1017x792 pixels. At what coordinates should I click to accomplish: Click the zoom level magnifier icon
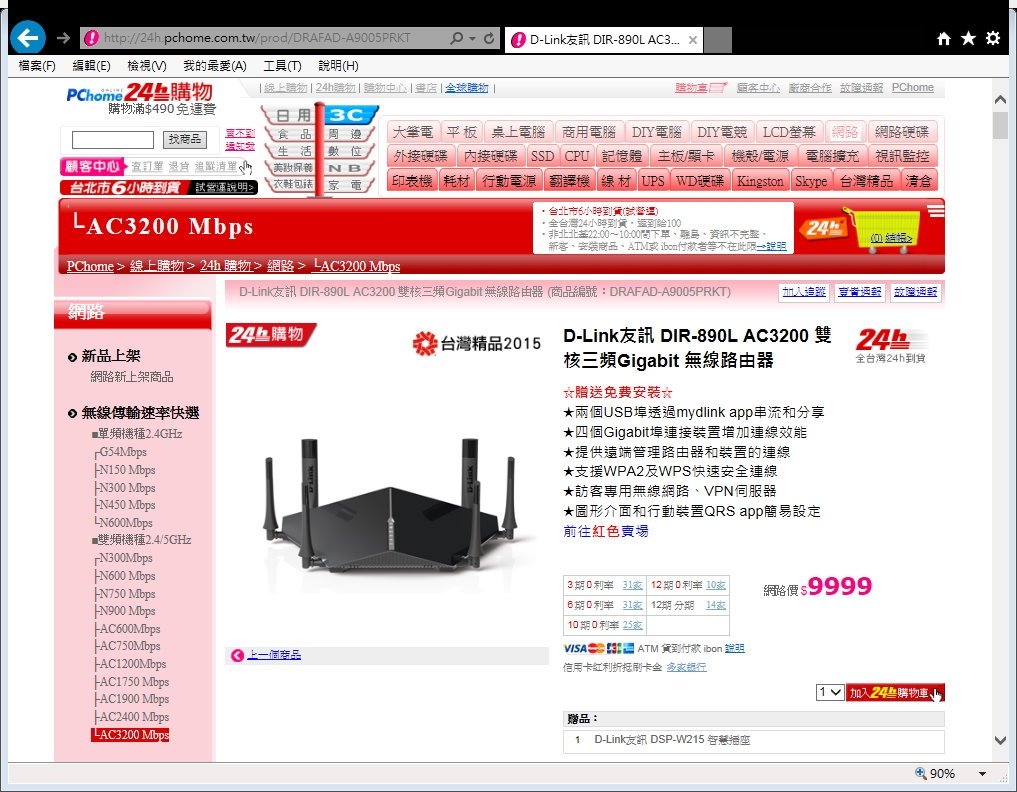[x=920, y=773]
